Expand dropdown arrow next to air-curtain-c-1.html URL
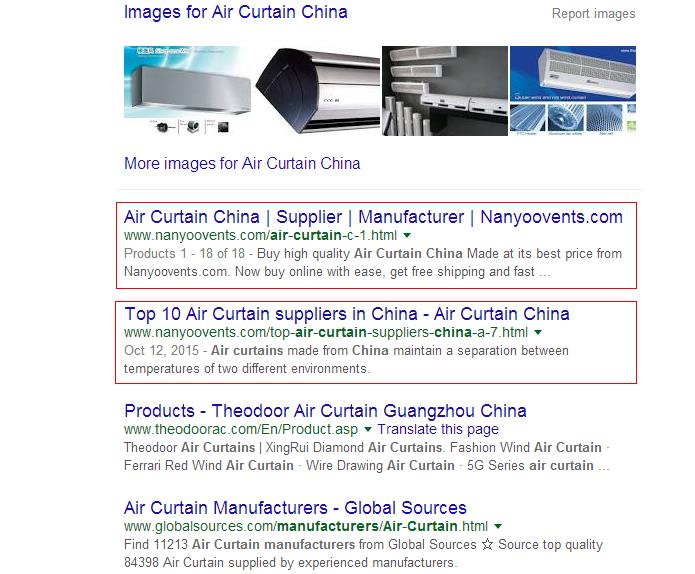 407,235
